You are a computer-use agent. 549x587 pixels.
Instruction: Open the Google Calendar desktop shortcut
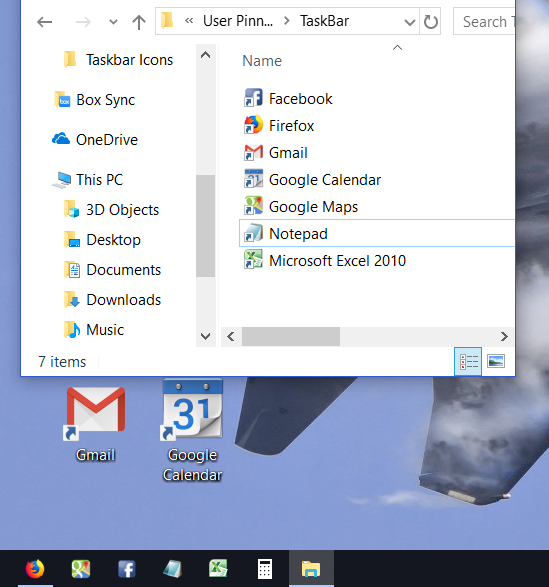192,431
